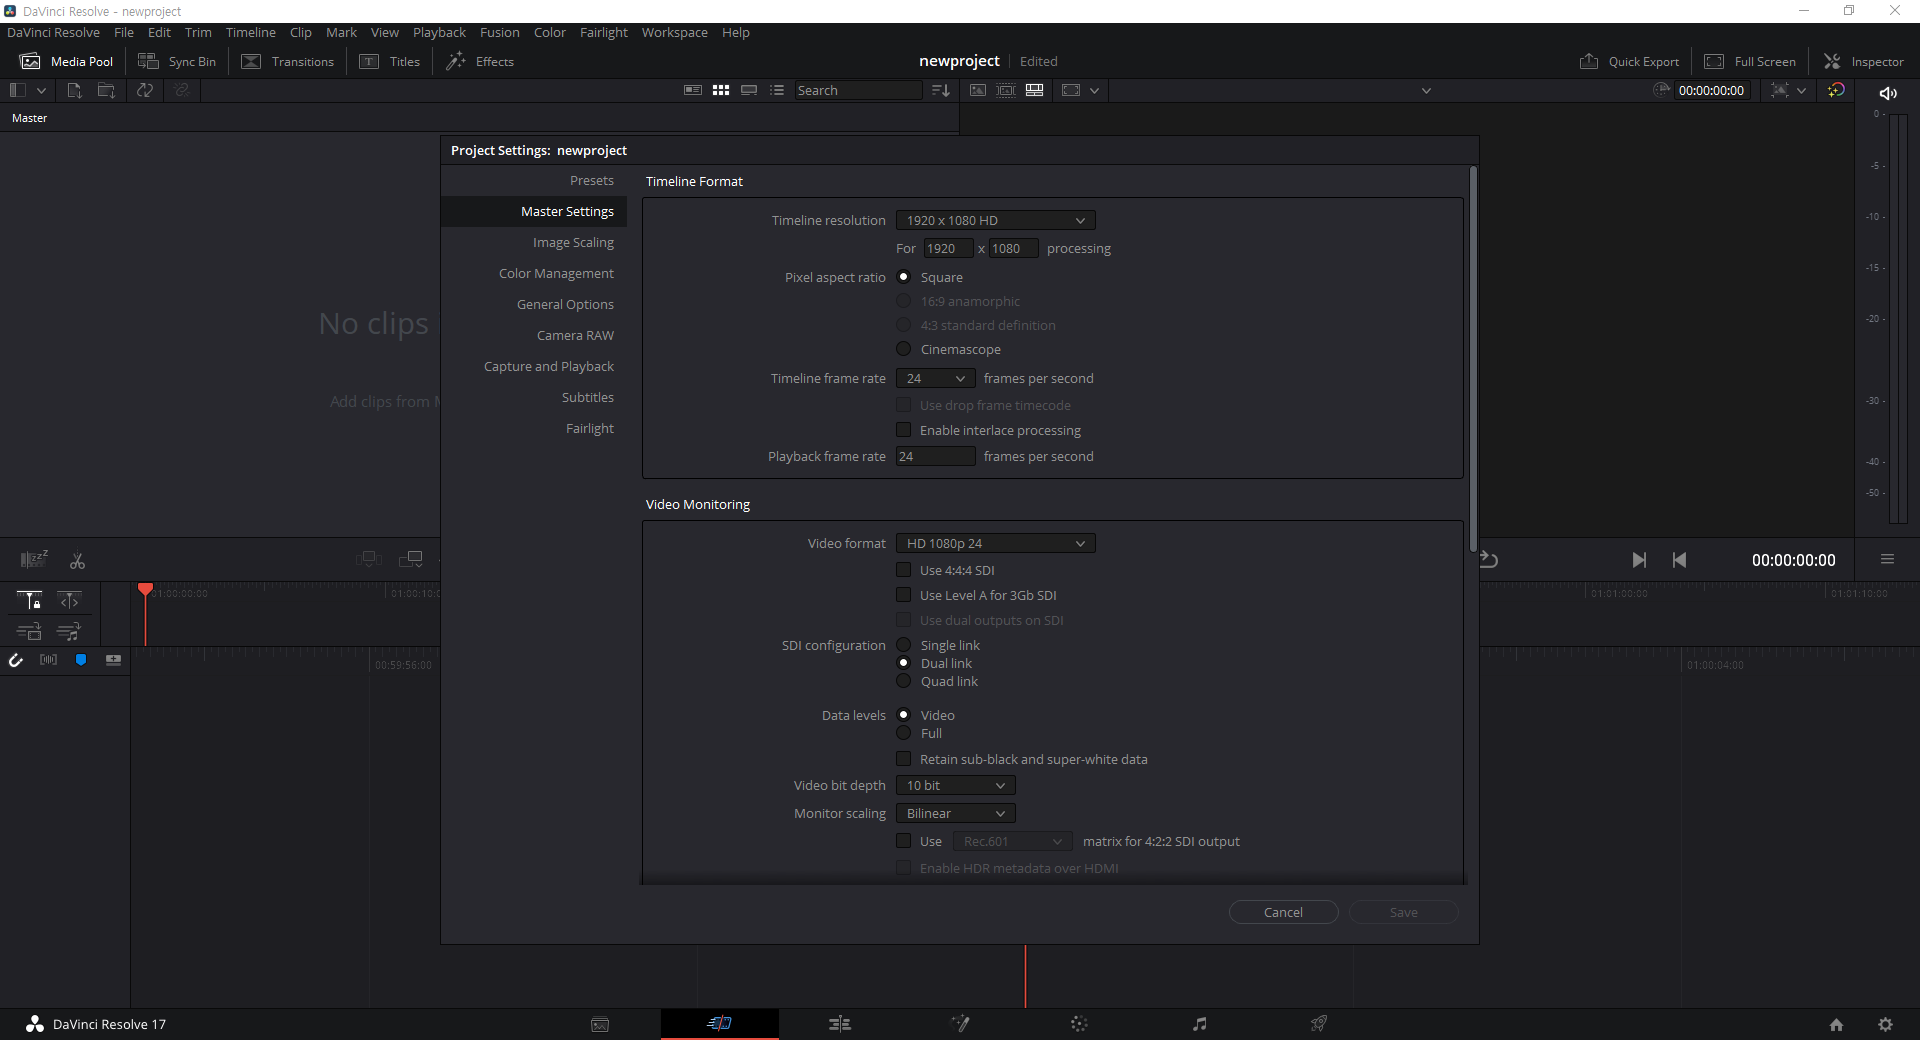Open the Transitions panel

[288, 61]
